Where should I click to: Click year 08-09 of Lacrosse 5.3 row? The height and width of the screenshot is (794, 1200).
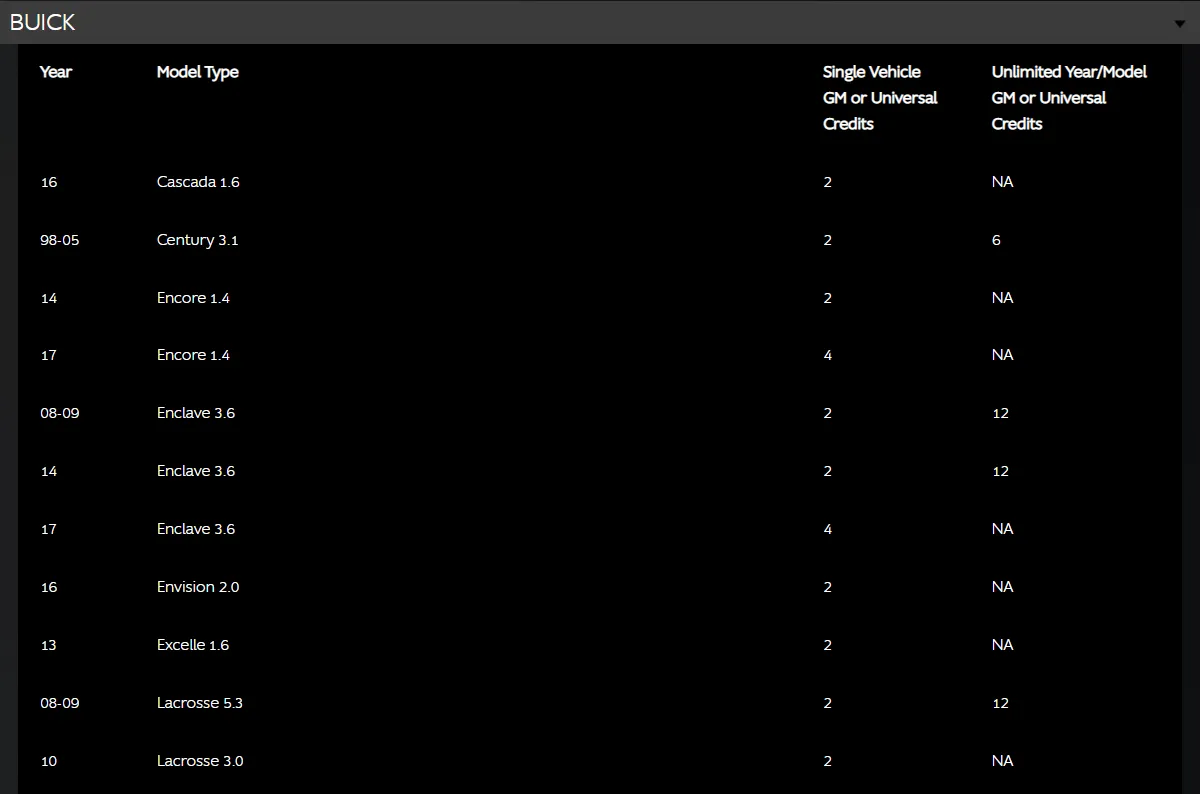(60, 703)
